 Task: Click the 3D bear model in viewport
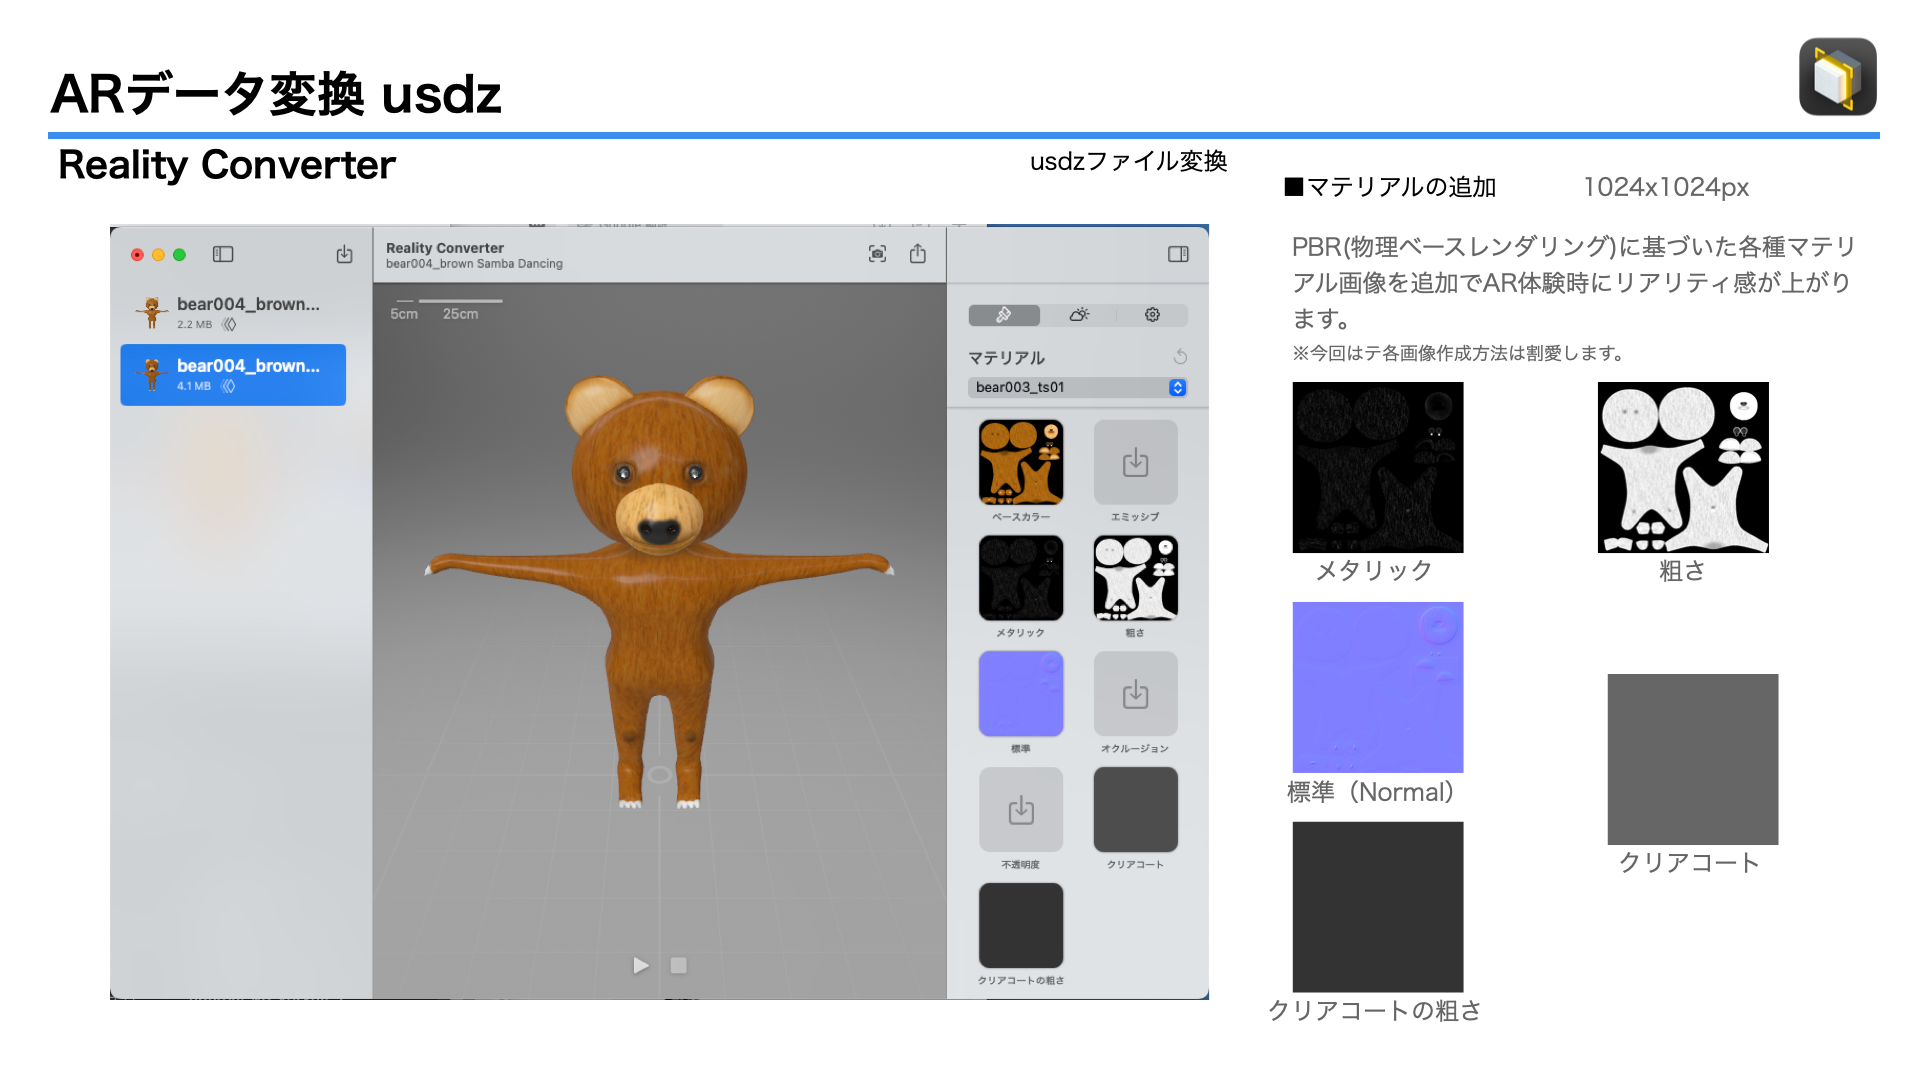pos(659,590)
